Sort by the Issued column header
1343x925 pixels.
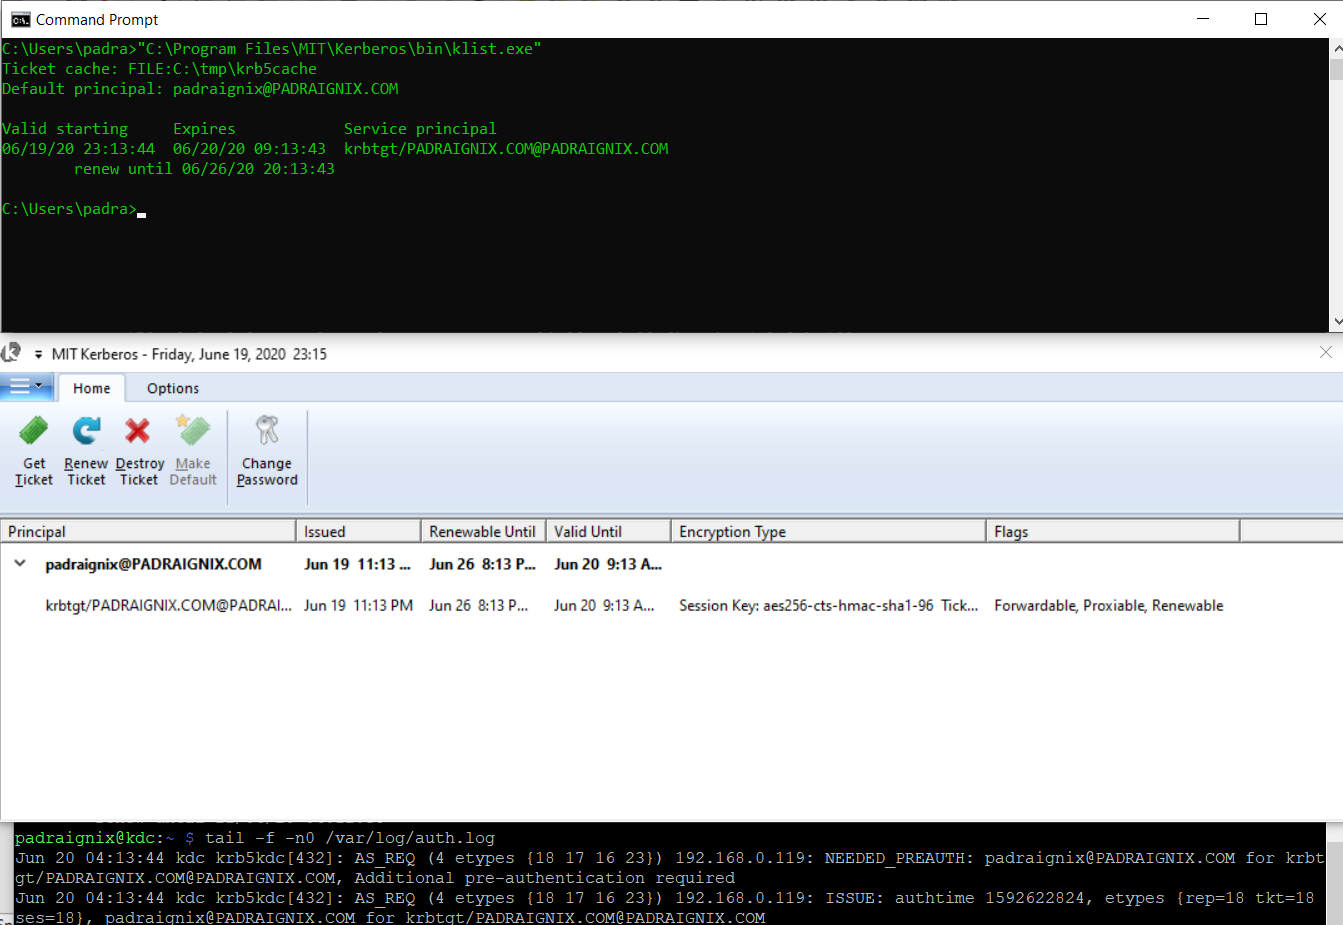click(x=358, y=531)
